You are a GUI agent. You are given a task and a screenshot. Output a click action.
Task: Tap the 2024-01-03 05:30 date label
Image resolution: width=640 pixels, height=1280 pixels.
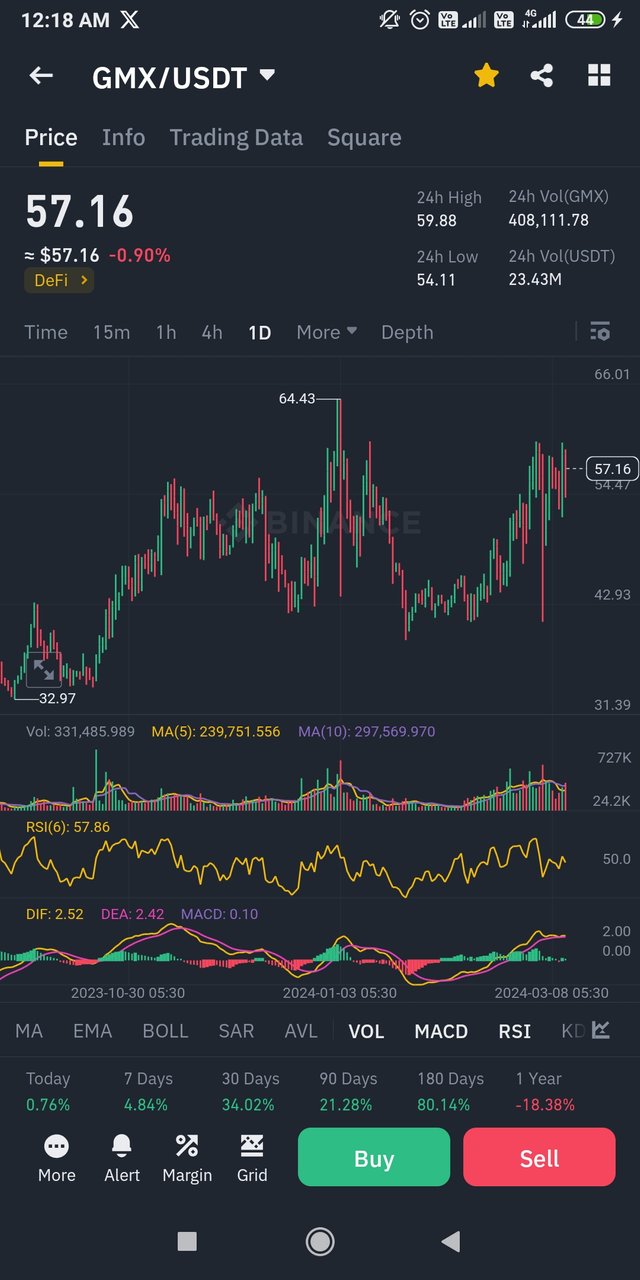coord(339,993)
